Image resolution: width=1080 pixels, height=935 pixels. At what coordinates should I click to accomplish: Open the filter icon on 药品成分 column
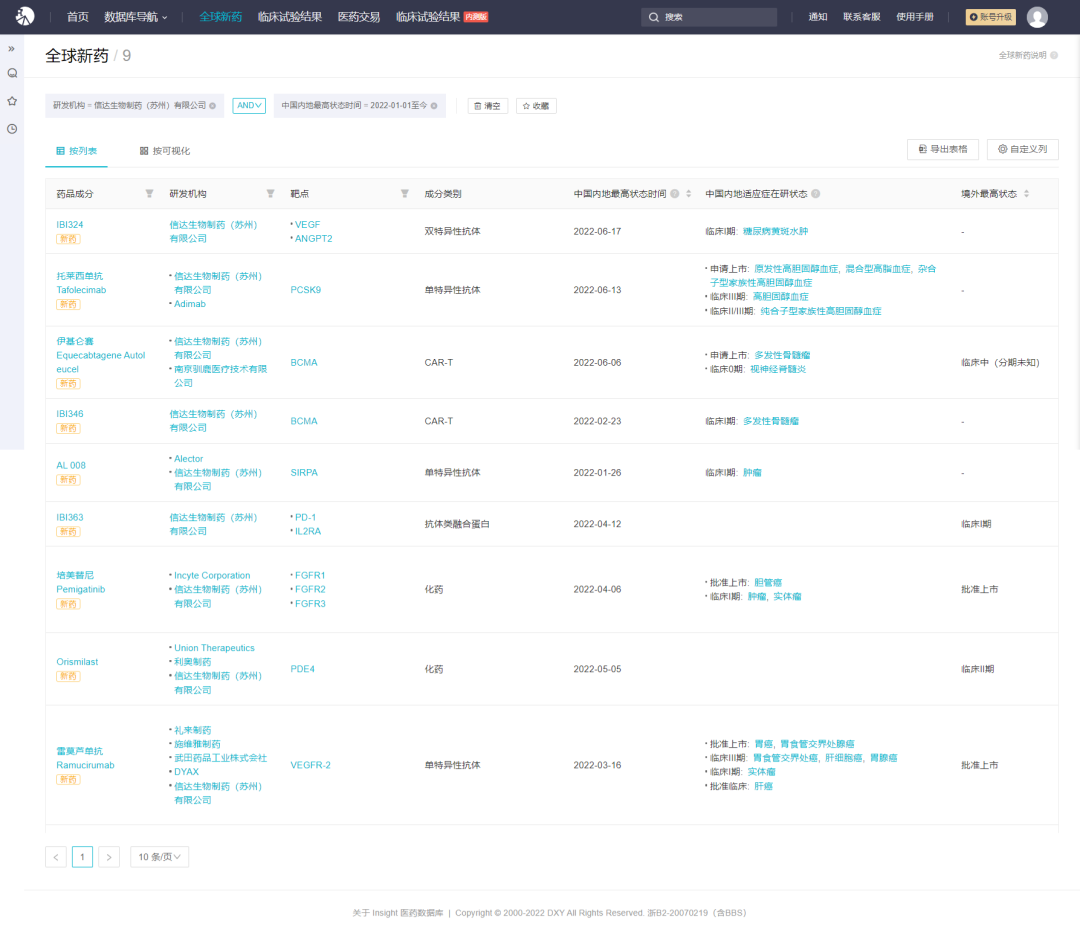tap(149, 194)
